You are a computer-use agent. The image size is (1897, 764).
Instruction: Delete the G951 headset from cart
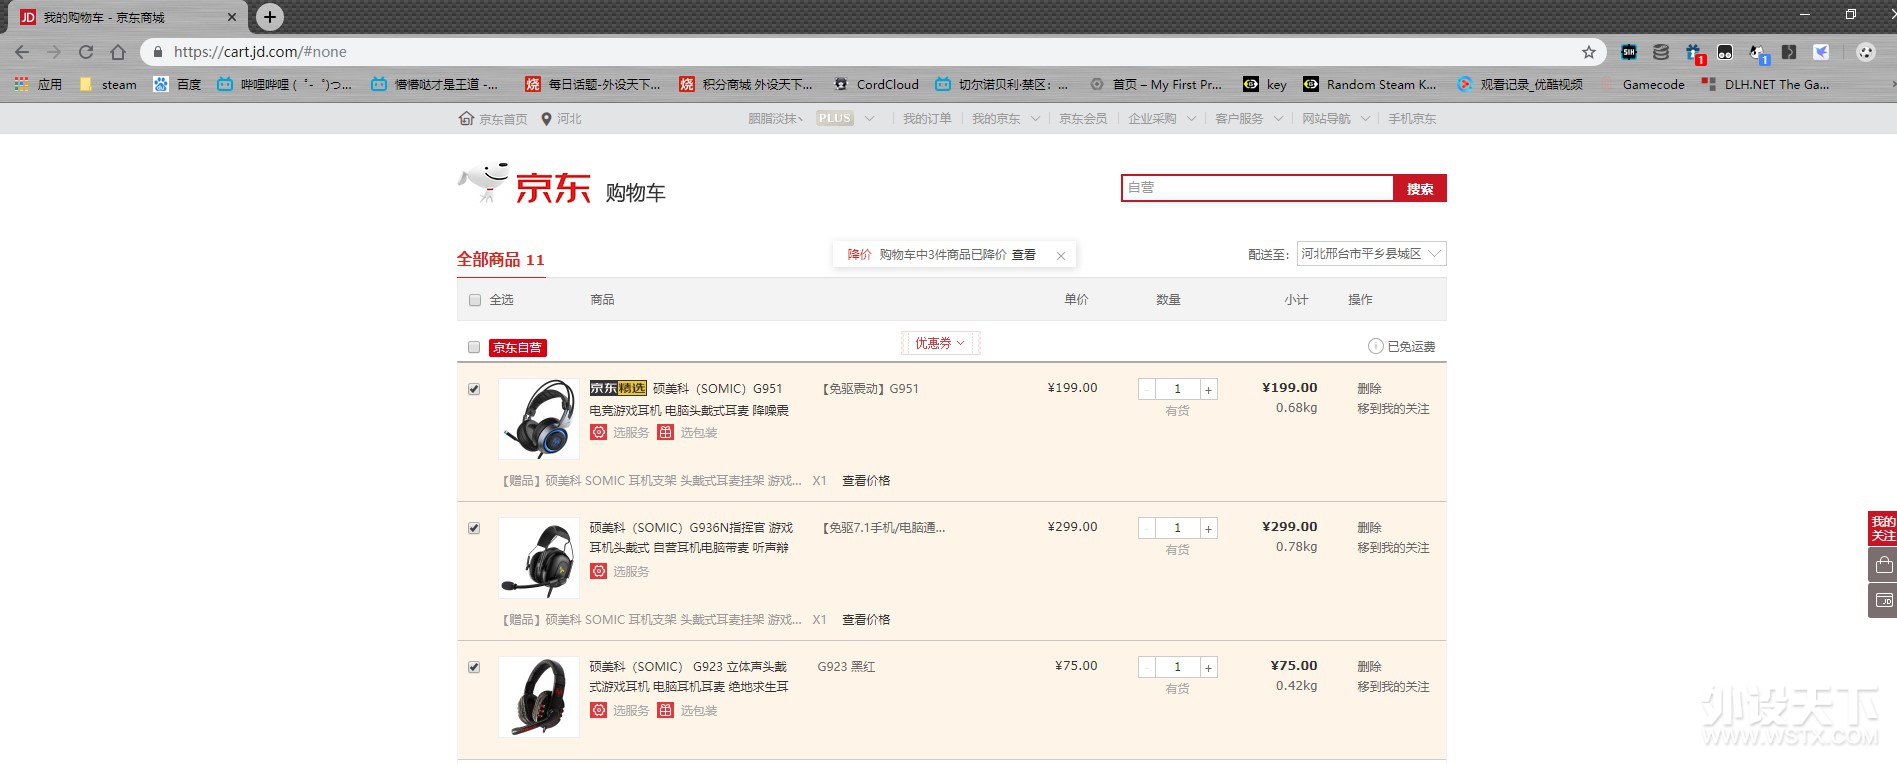pyautogui.click(x=1369, y=388)
